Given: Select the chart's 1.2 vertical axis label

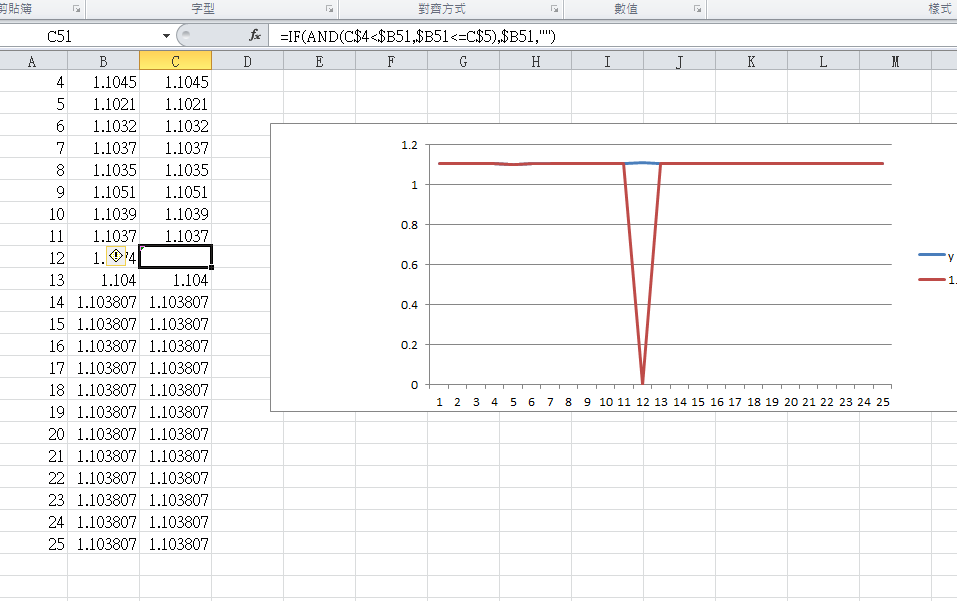Looking at the screenshot, I should (x=410, y=145).
